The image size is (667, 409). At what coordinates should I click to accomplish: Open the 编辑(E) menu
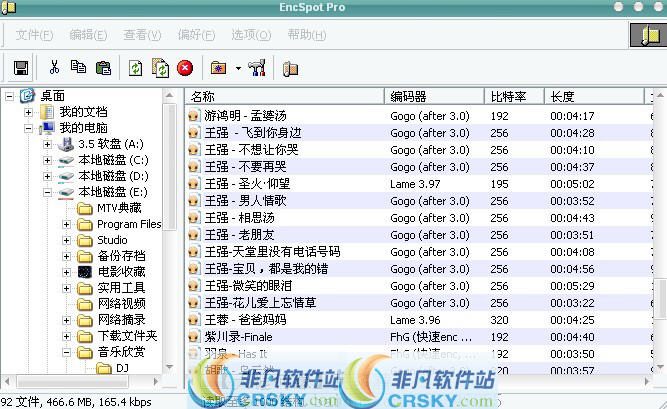tap(88, 34)
